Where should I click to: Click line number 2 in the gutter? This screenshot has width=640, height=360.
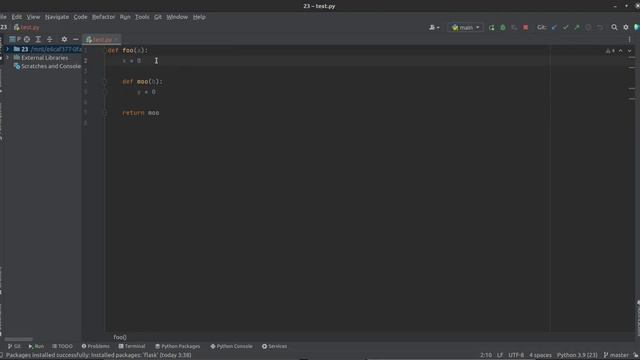tap(85, 61)
